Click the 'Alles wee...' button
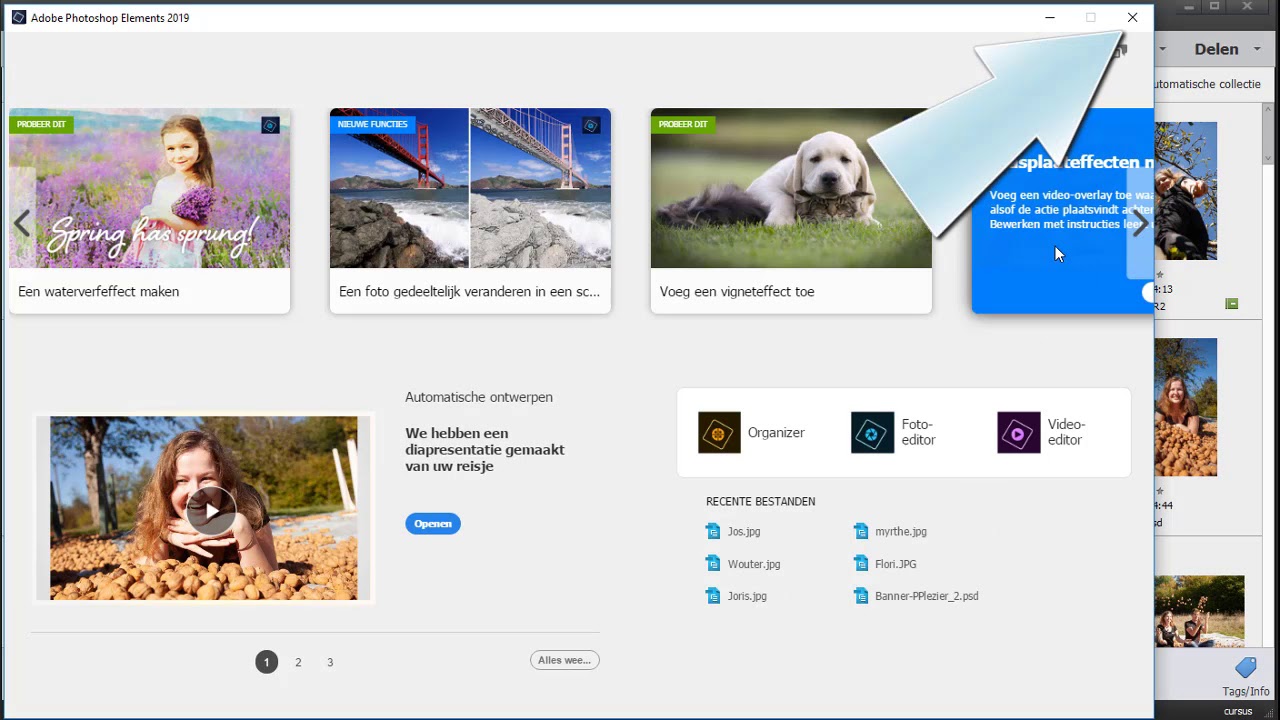The image size is (1280, 720). tap(565, 660)
